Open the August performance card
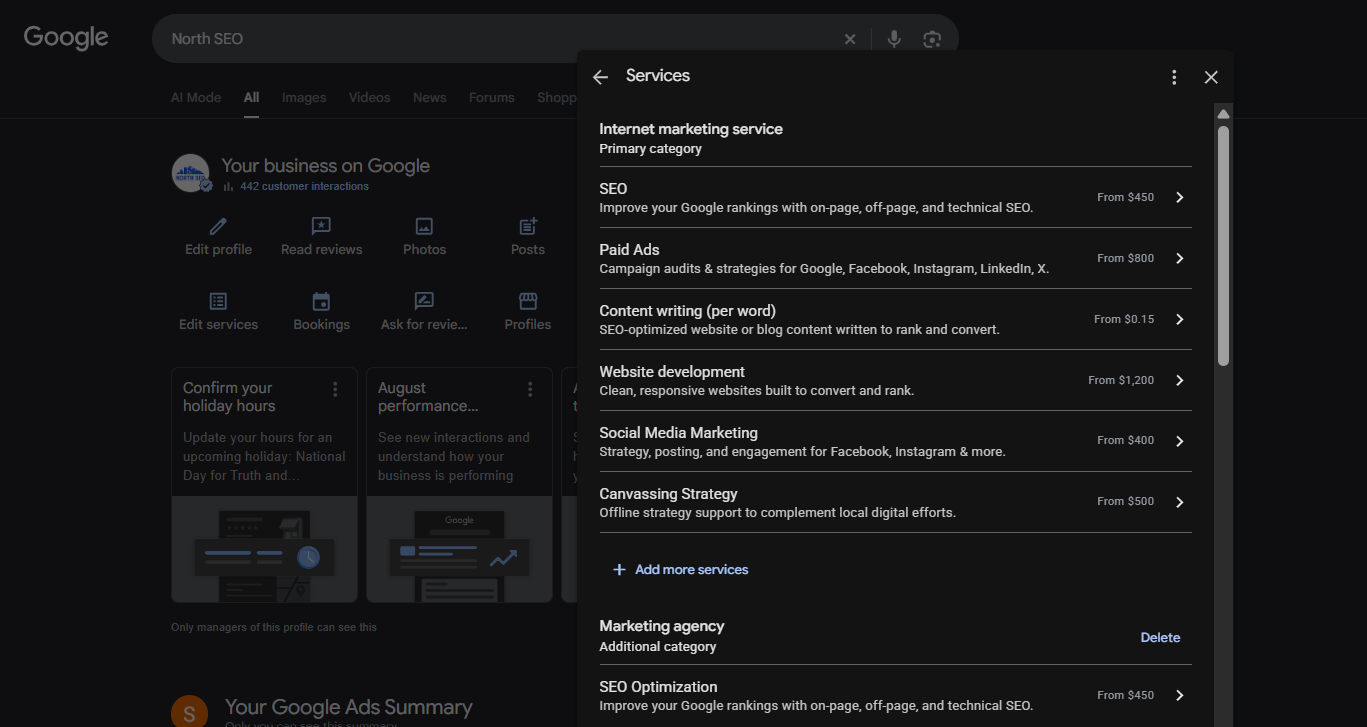 point(459,485)
